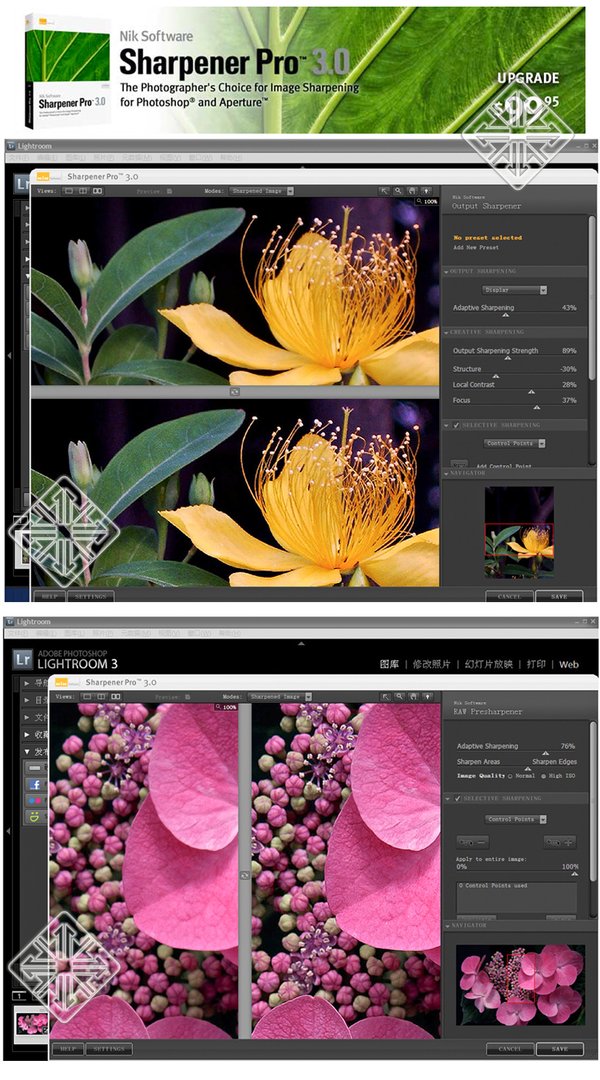
Task: Click yellow flower navigator thumbnail
Action: click(519, 531)
